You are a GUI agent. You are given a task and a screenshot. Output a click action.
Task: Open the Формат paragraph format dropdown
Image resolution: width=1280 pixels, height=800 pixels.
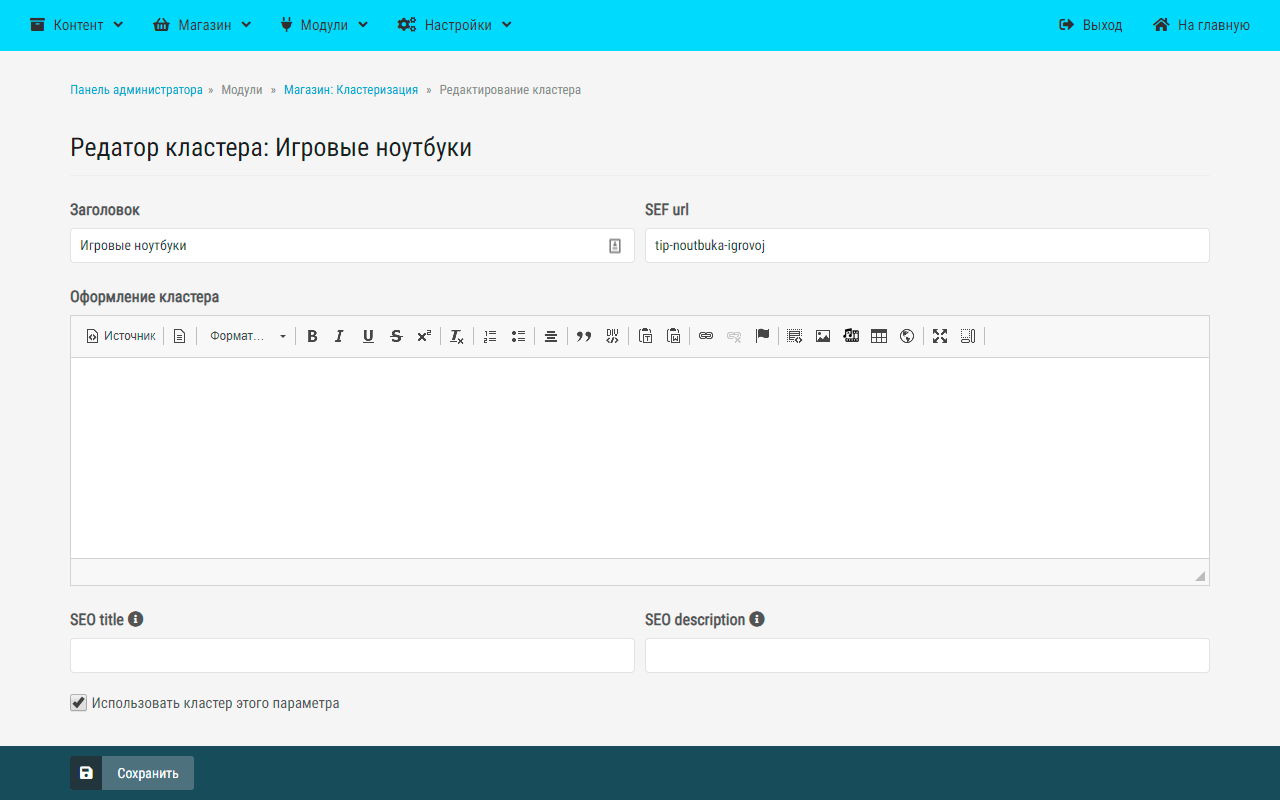(x=247, y=336)
